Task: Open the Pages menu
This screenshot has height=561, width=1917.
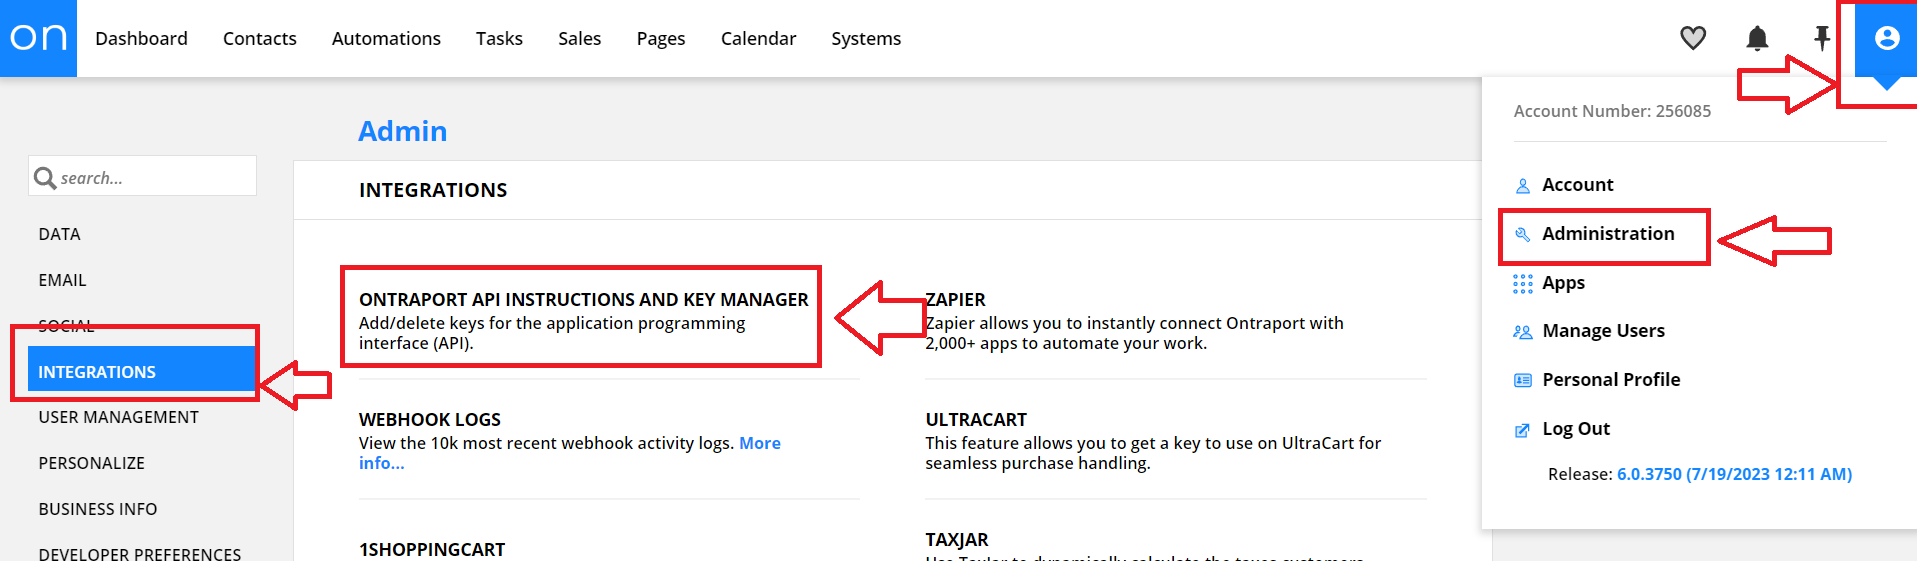Action: (661, 38)
